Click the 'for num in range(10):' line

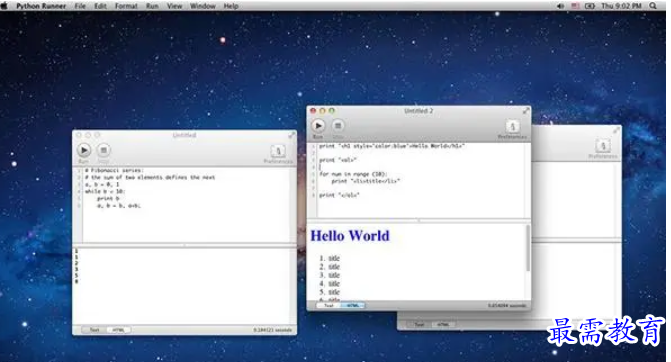(353, 174)
